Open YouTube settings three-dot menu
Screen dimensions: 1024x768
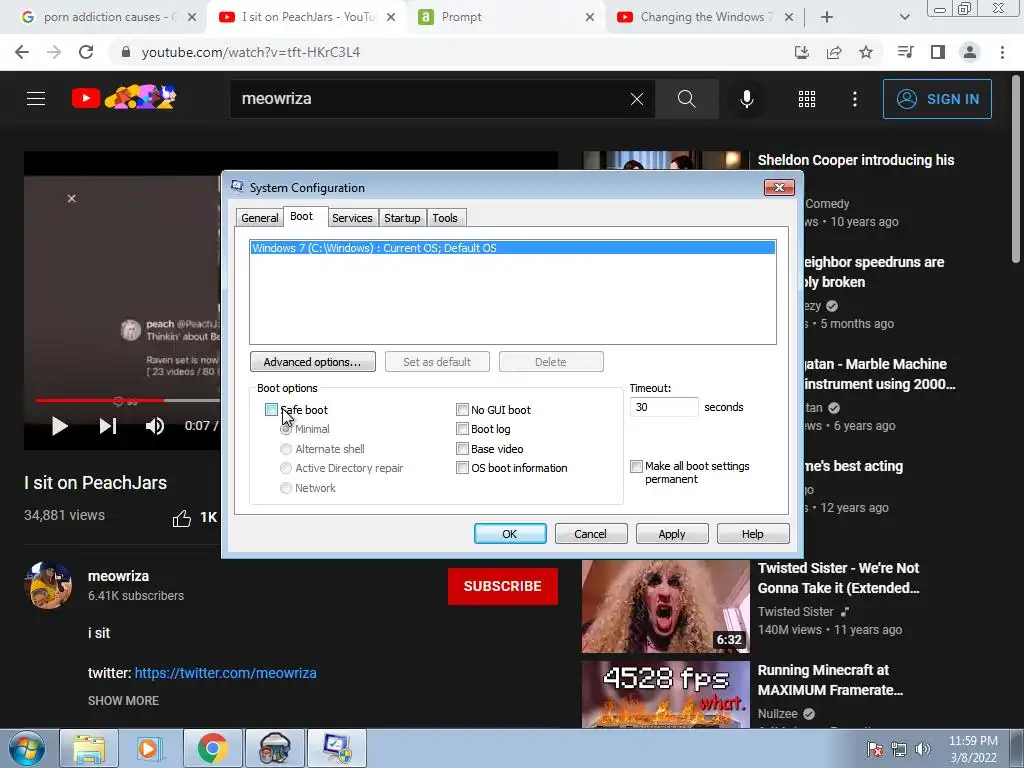pyautogui.click(x=855, y=99)
